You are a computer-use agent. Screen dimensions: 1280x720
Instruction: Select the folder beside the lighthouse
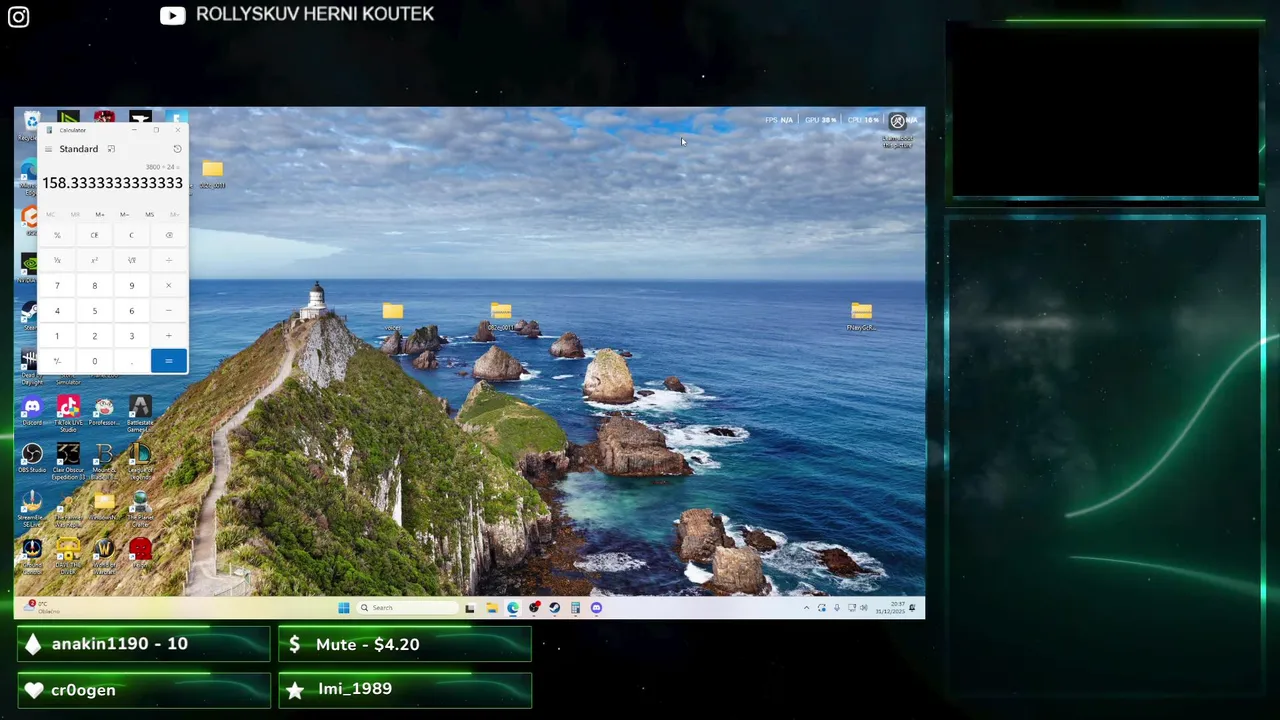(x=392, y=317)
